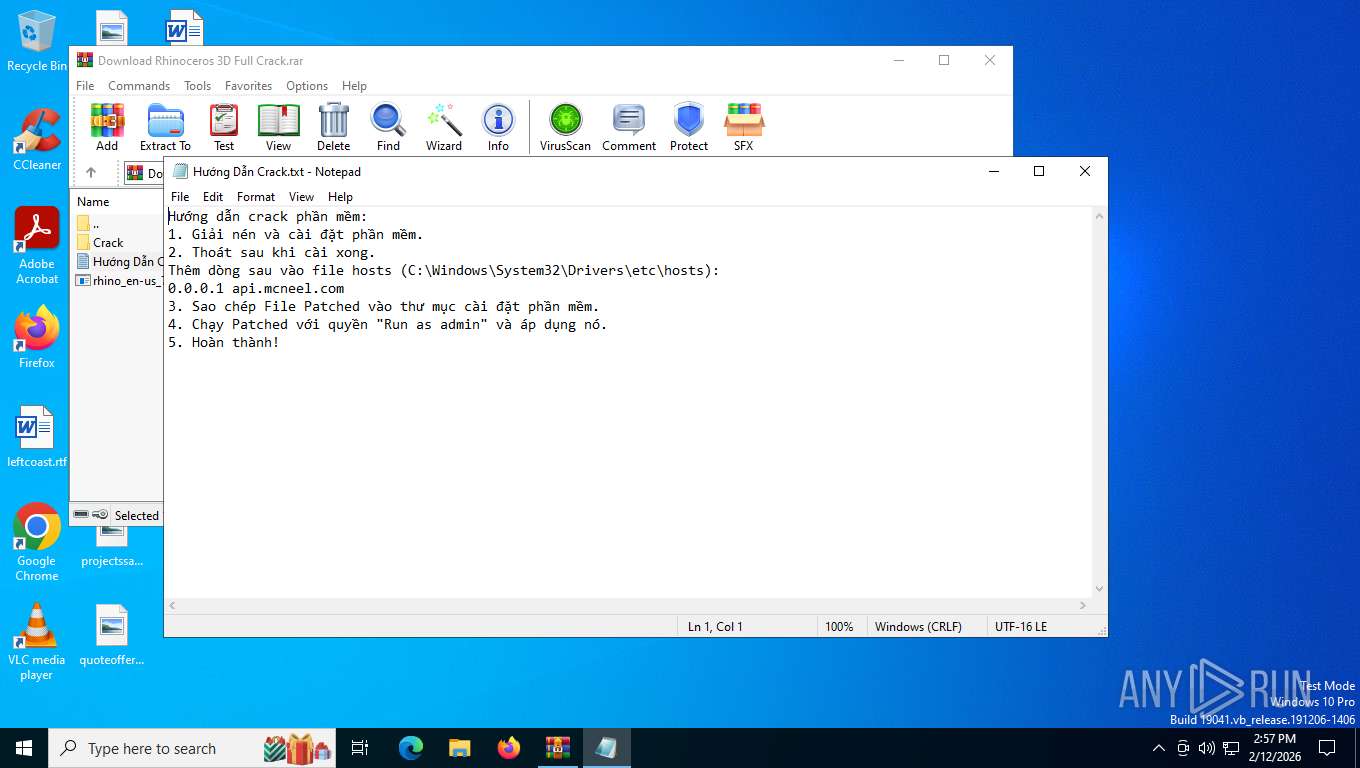Open Notepad Help menu
Image resolution: width=1360 pixels, height=768 pixels.
tap(340, 197)
